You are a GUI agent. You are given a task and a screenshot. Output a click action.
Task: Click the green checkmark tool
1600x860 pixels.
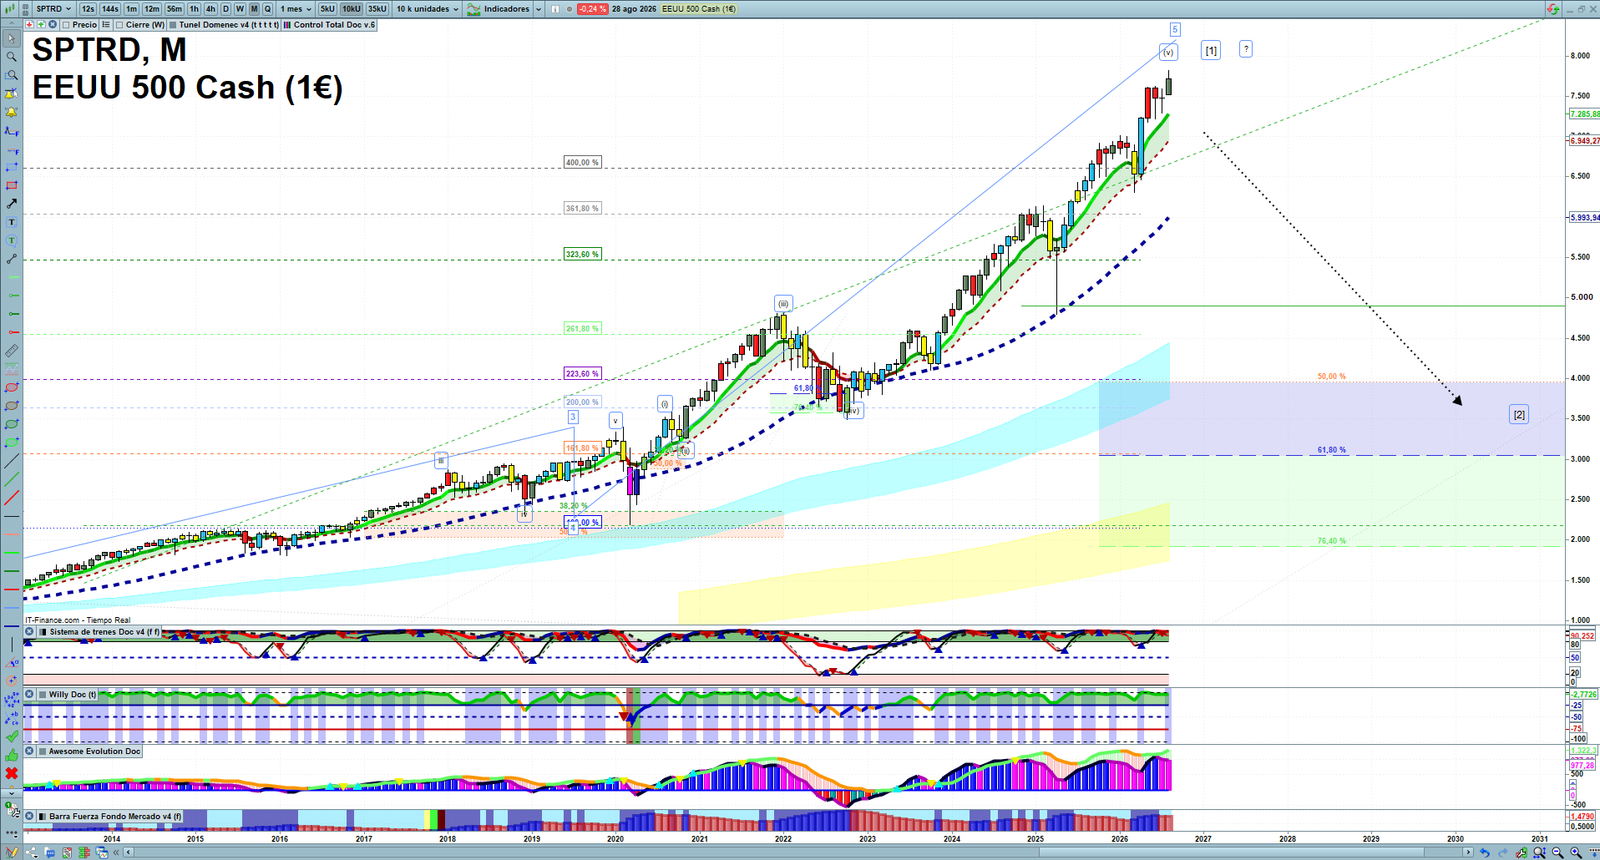pos(12,738)
